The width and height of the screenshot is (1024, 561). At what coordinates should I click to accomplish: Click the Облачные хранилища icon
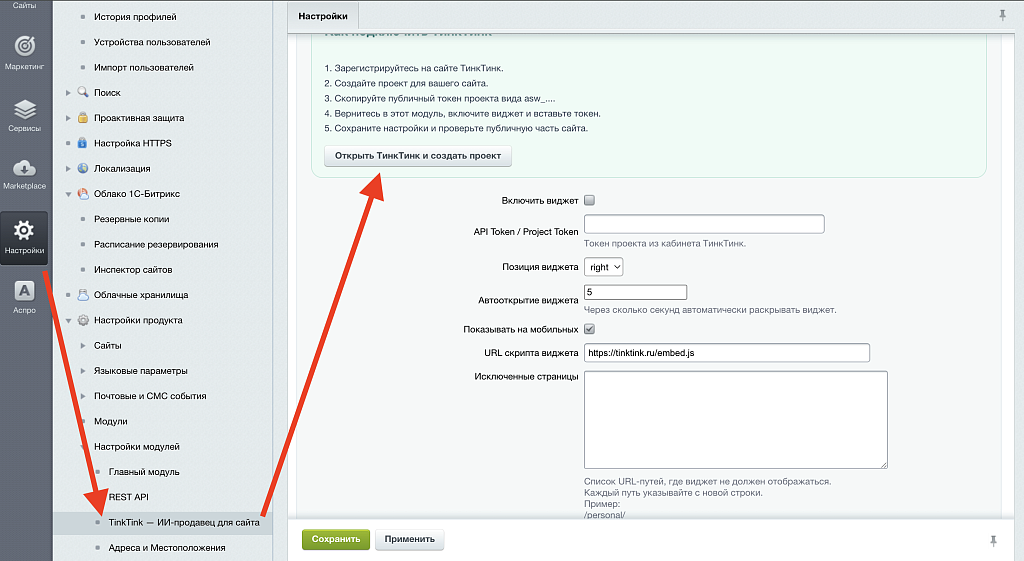point(83,295)
